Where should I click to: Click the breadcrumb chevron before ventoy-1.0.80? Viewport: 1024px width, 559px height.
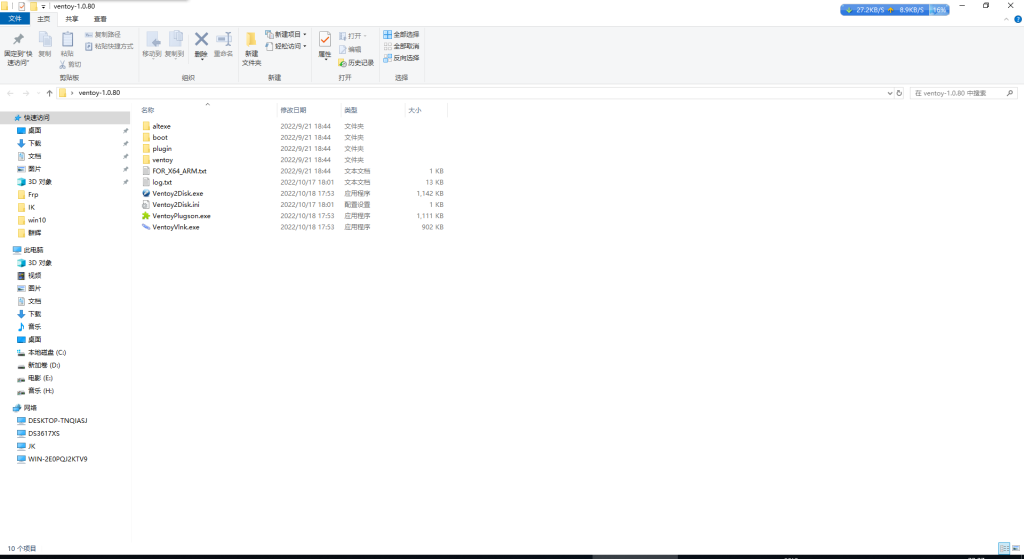[72, 93]
